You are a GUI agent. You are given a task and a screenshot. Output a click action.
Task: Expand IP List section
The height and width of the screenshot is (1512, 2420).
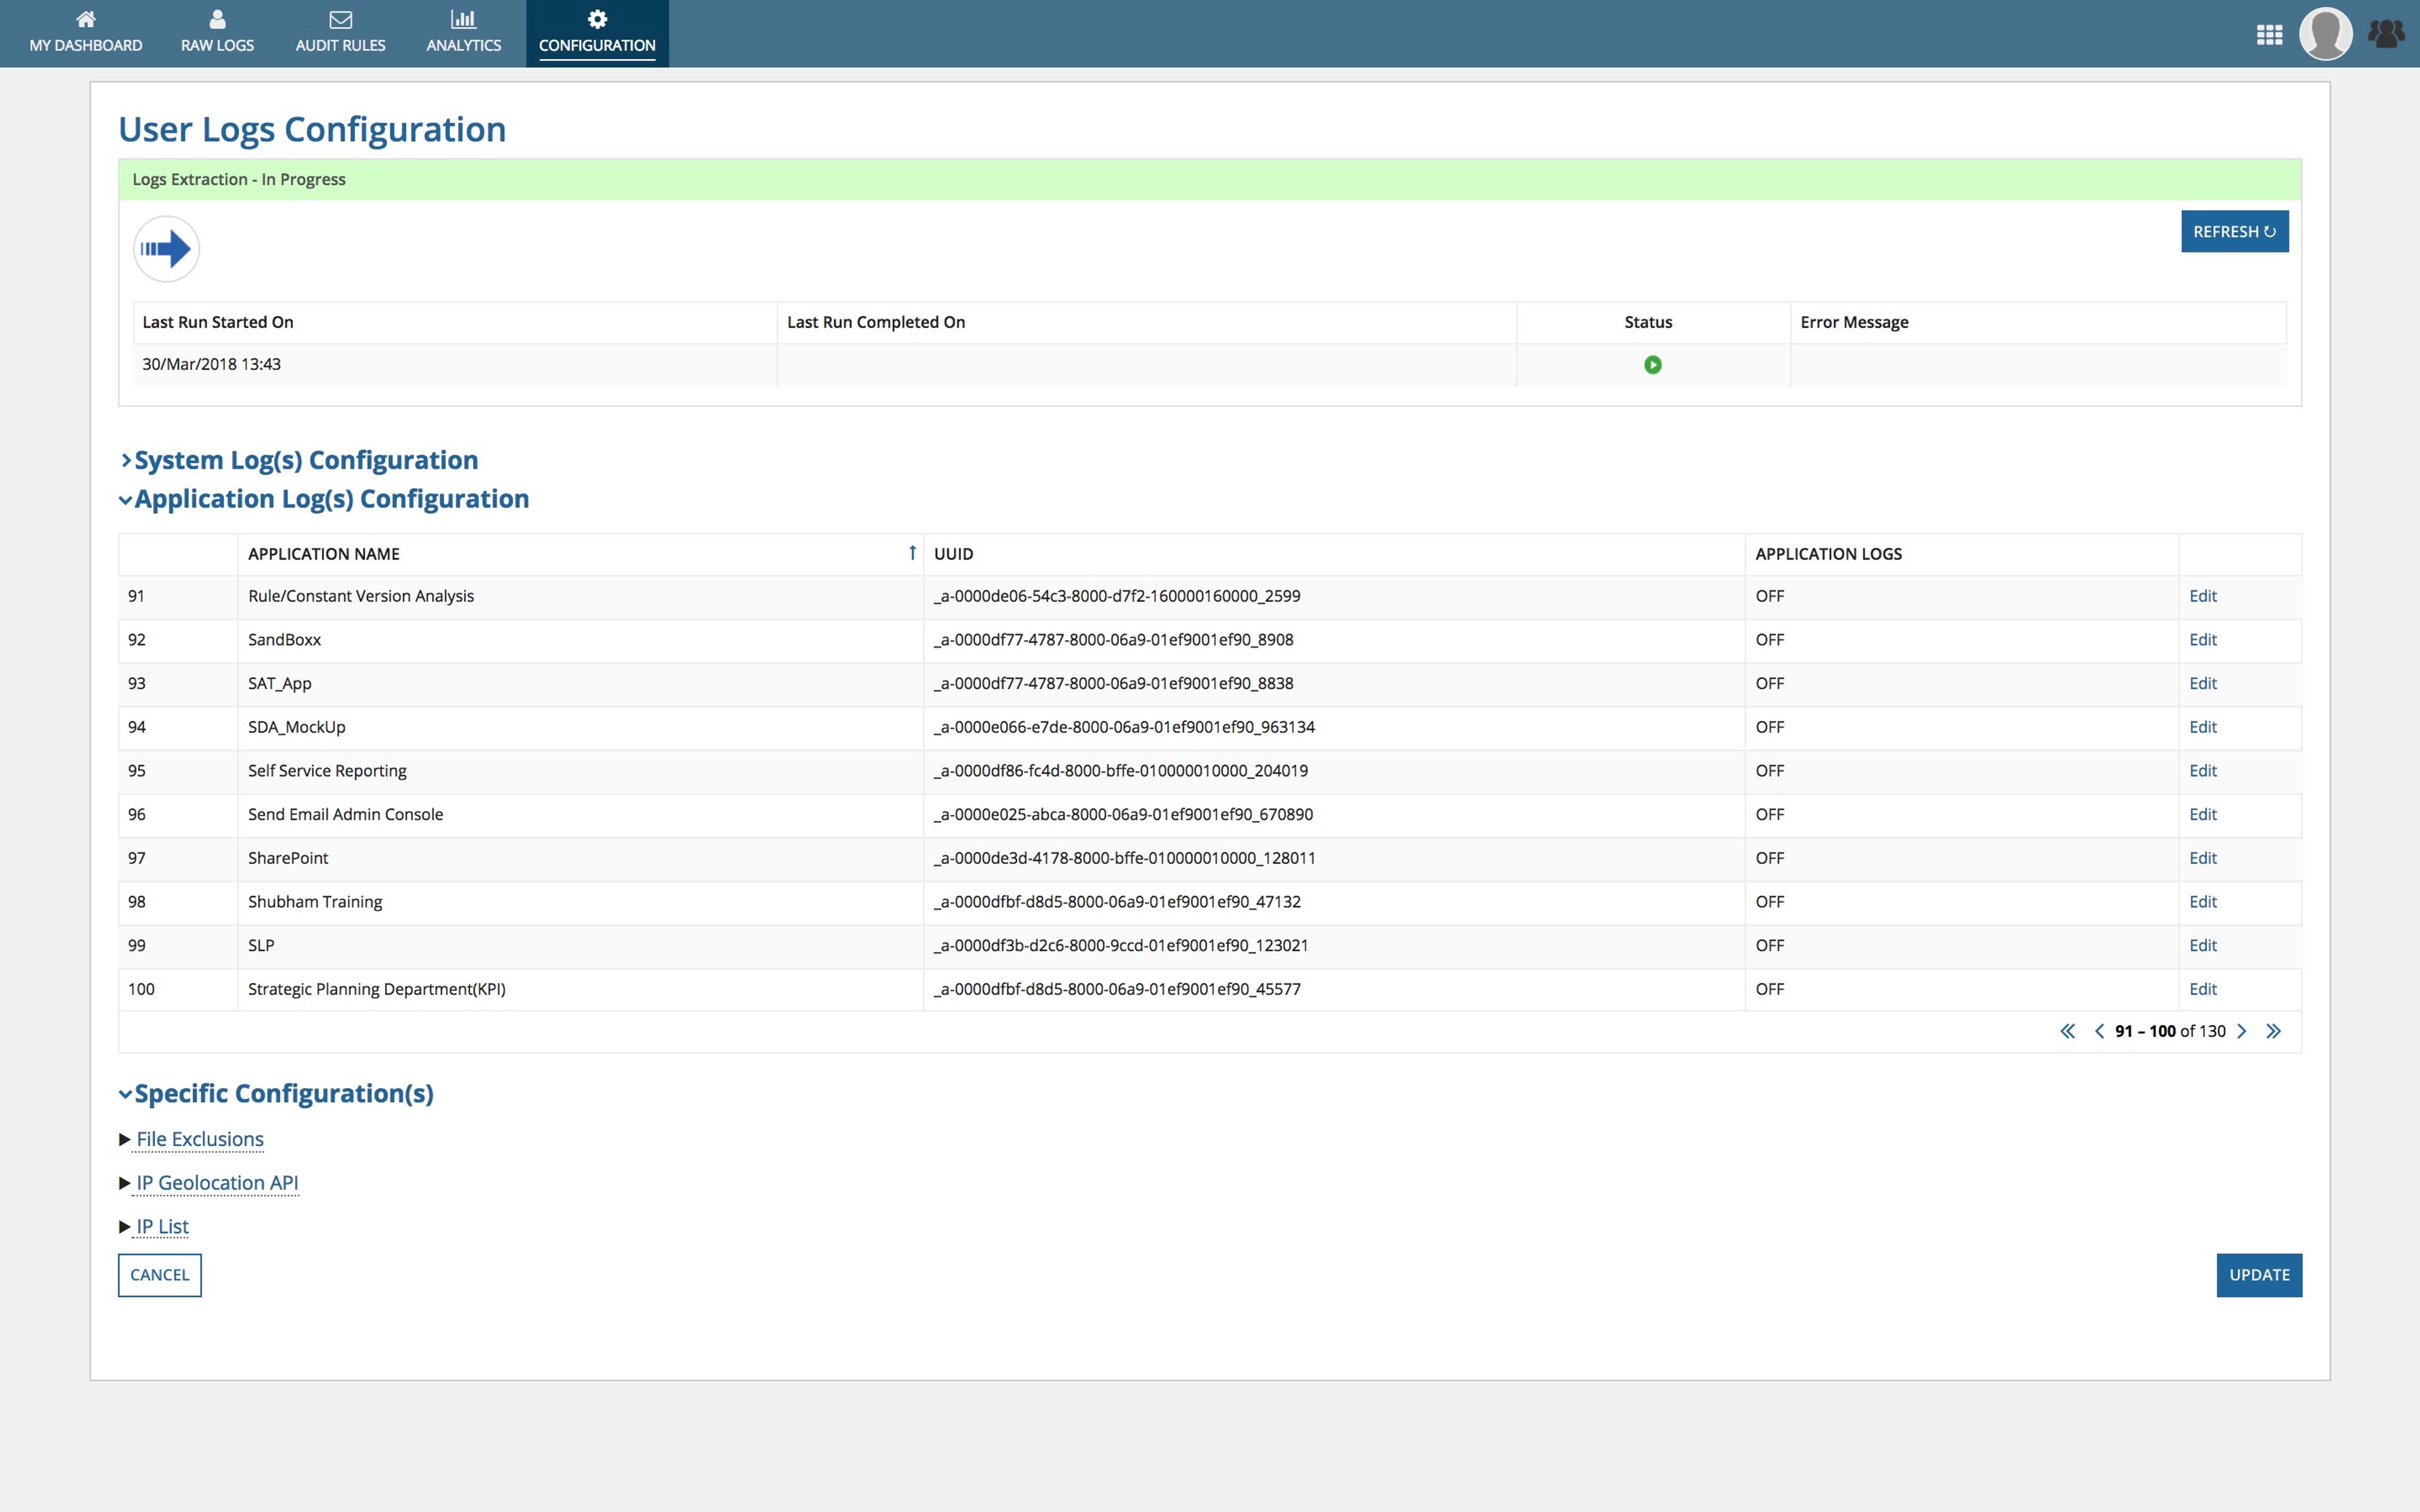162,1226
